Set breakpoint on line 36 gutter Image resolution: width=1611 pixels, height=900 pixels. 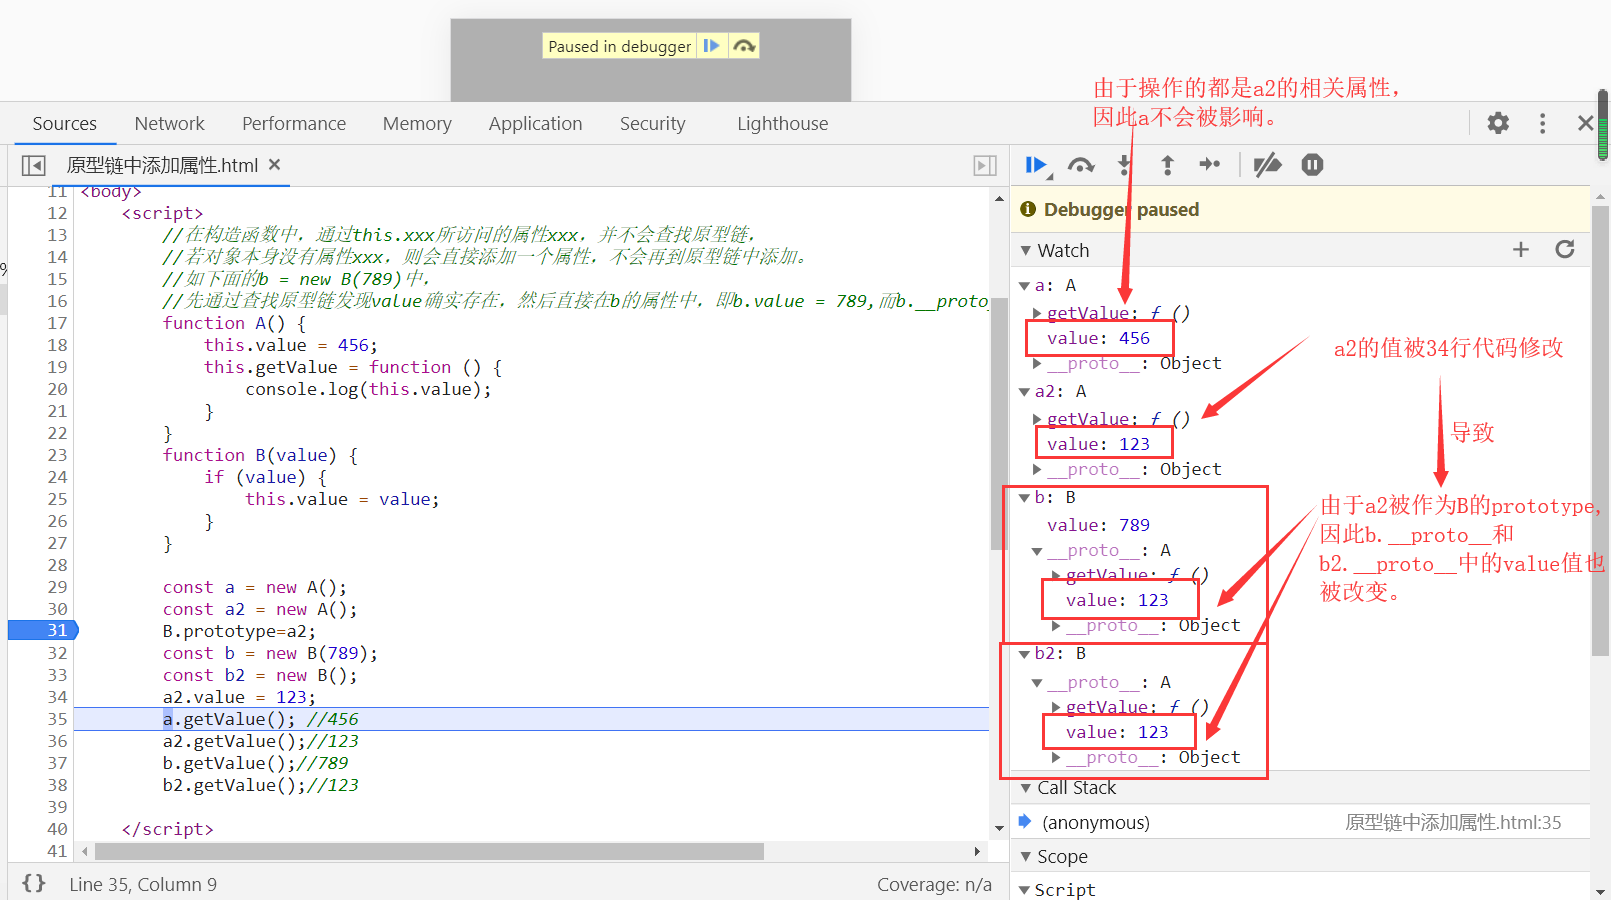tap(57, 741)
